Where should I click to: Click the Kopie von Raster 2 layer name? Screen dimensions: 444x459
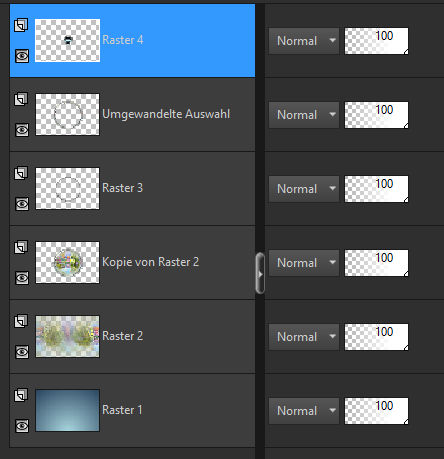click(150, 262)
